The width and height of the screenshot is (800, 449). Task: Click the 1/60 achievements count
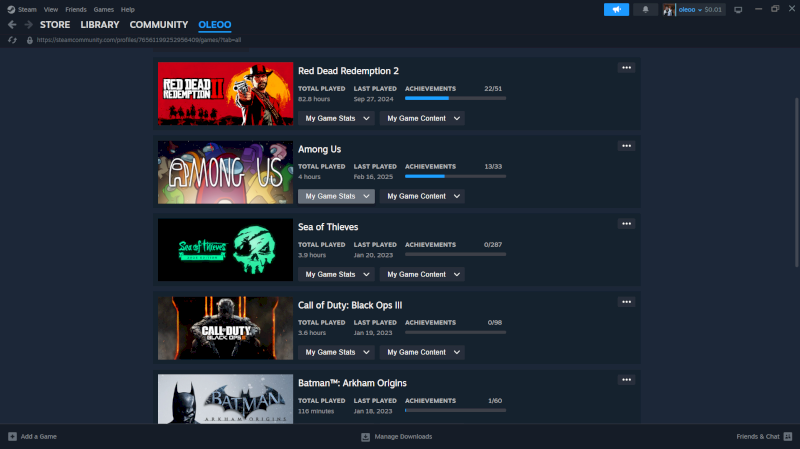point(495,401)
